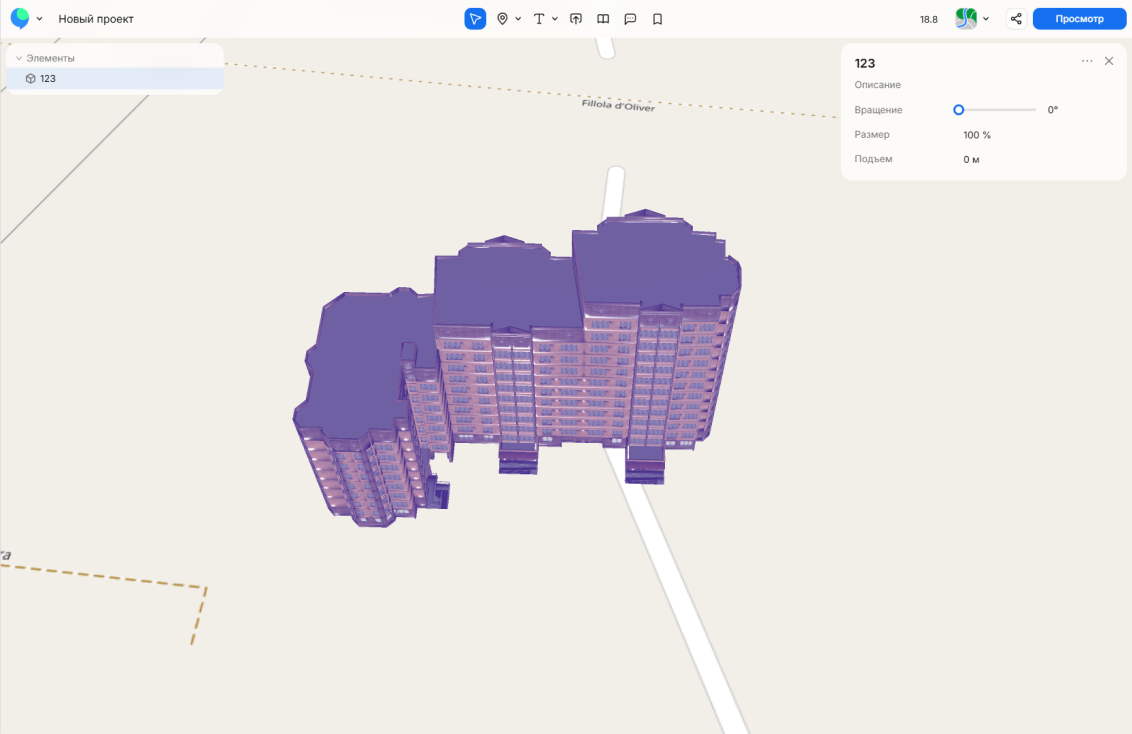
Task: Click the share icon button
Action: tap(1016, 19)
